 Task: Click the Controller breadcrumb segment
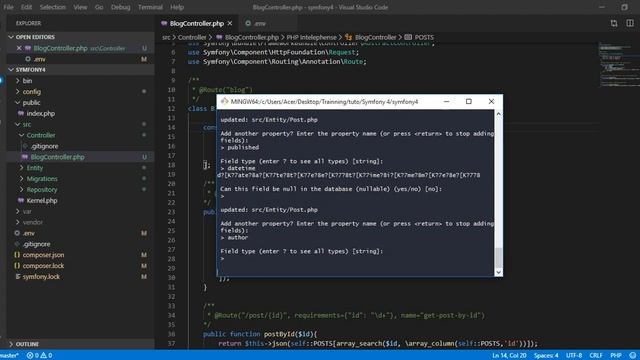tap(192, 37)
